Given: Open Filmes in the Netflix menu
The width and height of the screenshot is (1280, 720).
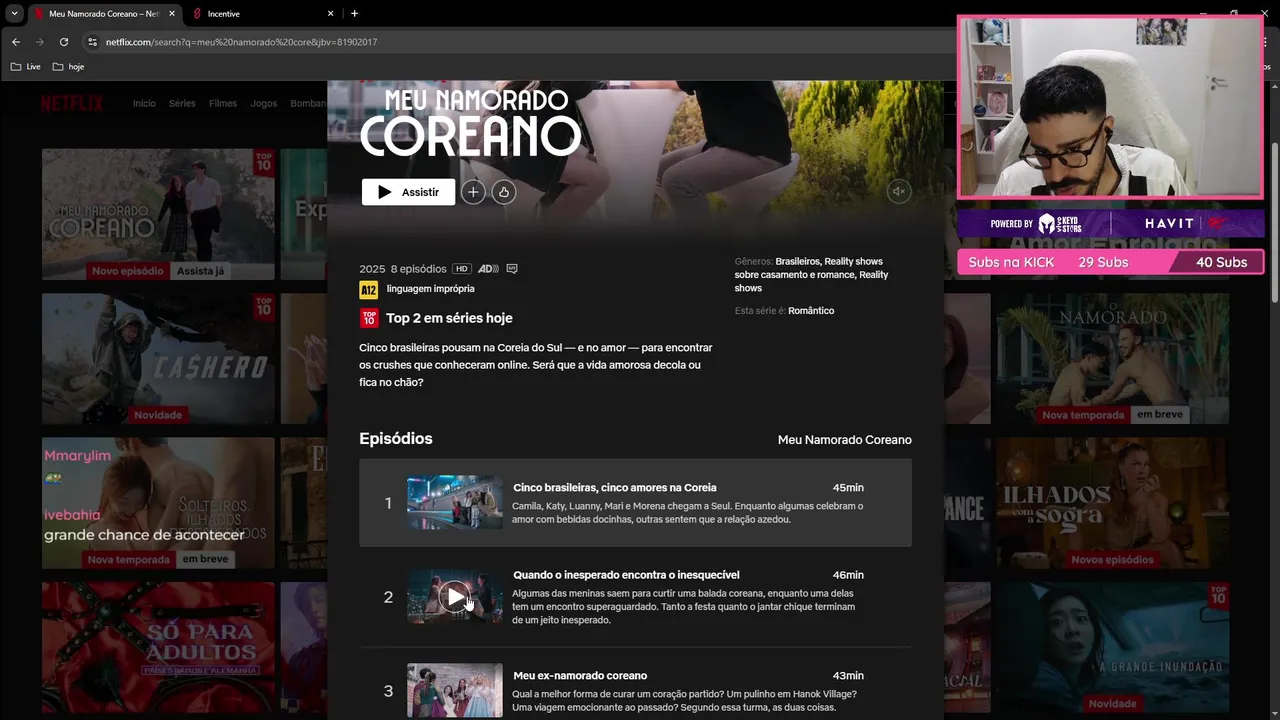Looking at the screenshot, I should 223,103.
